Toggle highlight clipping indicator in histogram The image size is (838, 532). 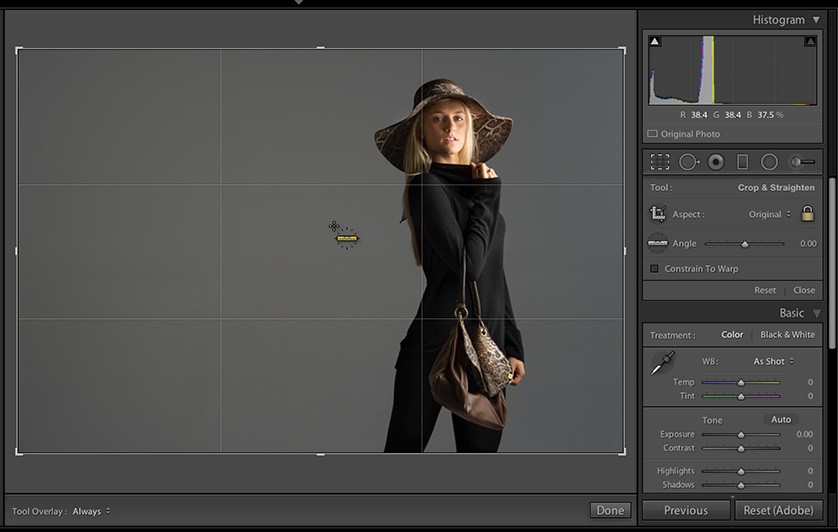(x=810, y=41)
